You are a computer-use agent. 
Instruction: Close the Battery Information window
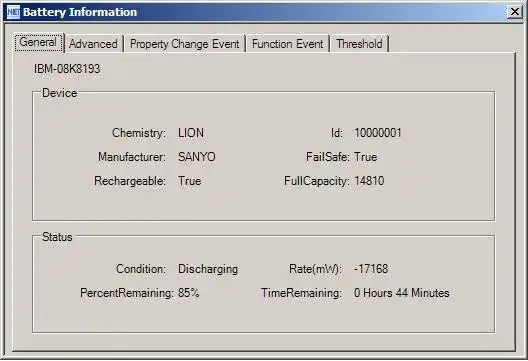pos(515,12)
